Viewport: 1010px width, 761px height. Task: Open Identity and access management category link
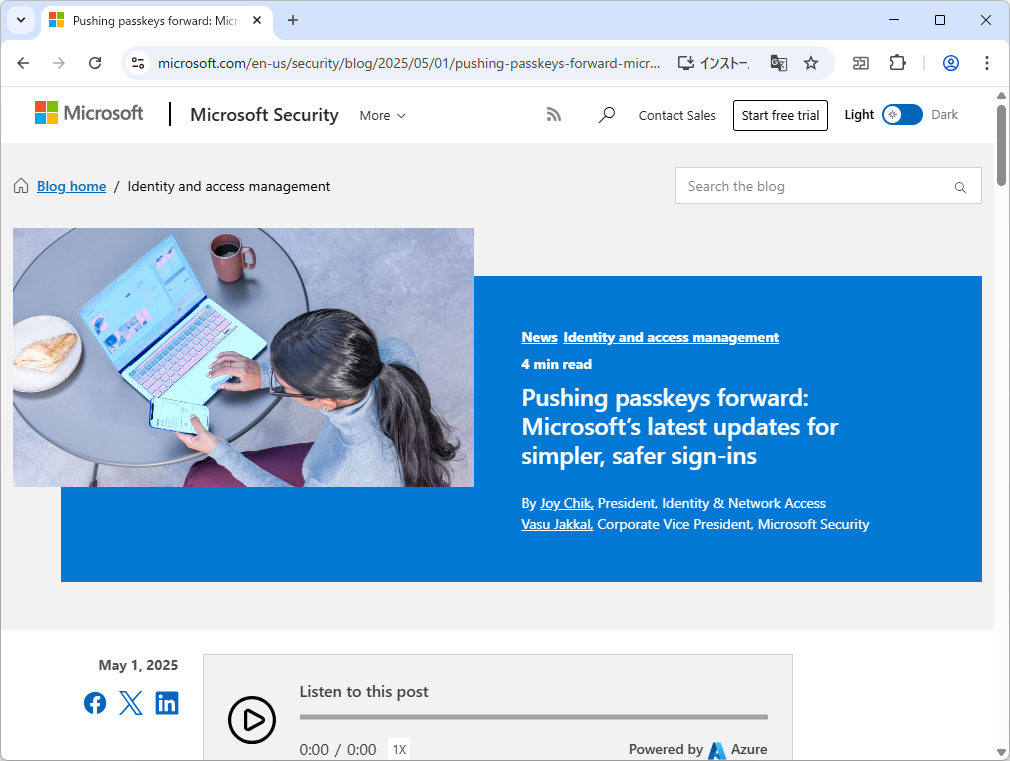[x=671, y=337]
